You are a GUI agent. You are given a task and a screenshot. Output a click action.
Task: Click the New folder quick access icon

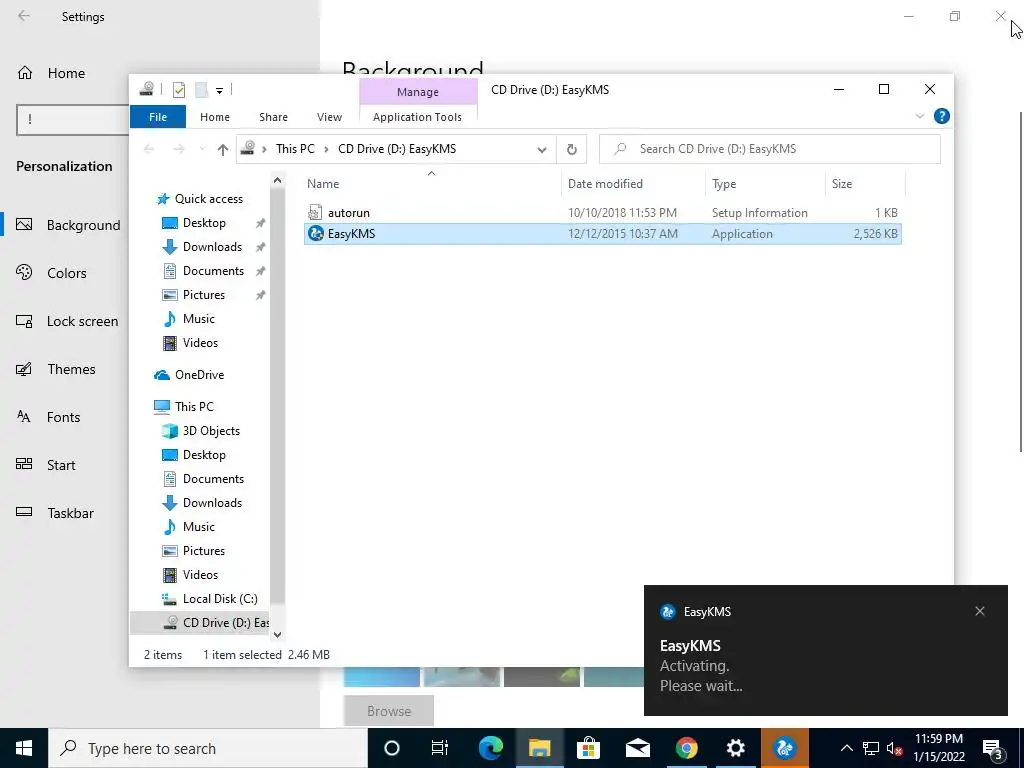tap(202, 90)
